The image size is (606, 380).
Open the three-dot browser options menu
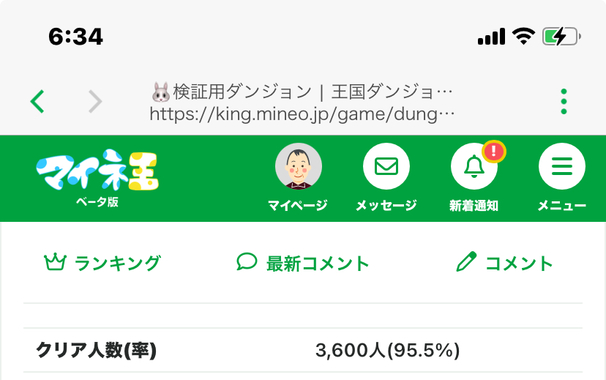(564, 101)
